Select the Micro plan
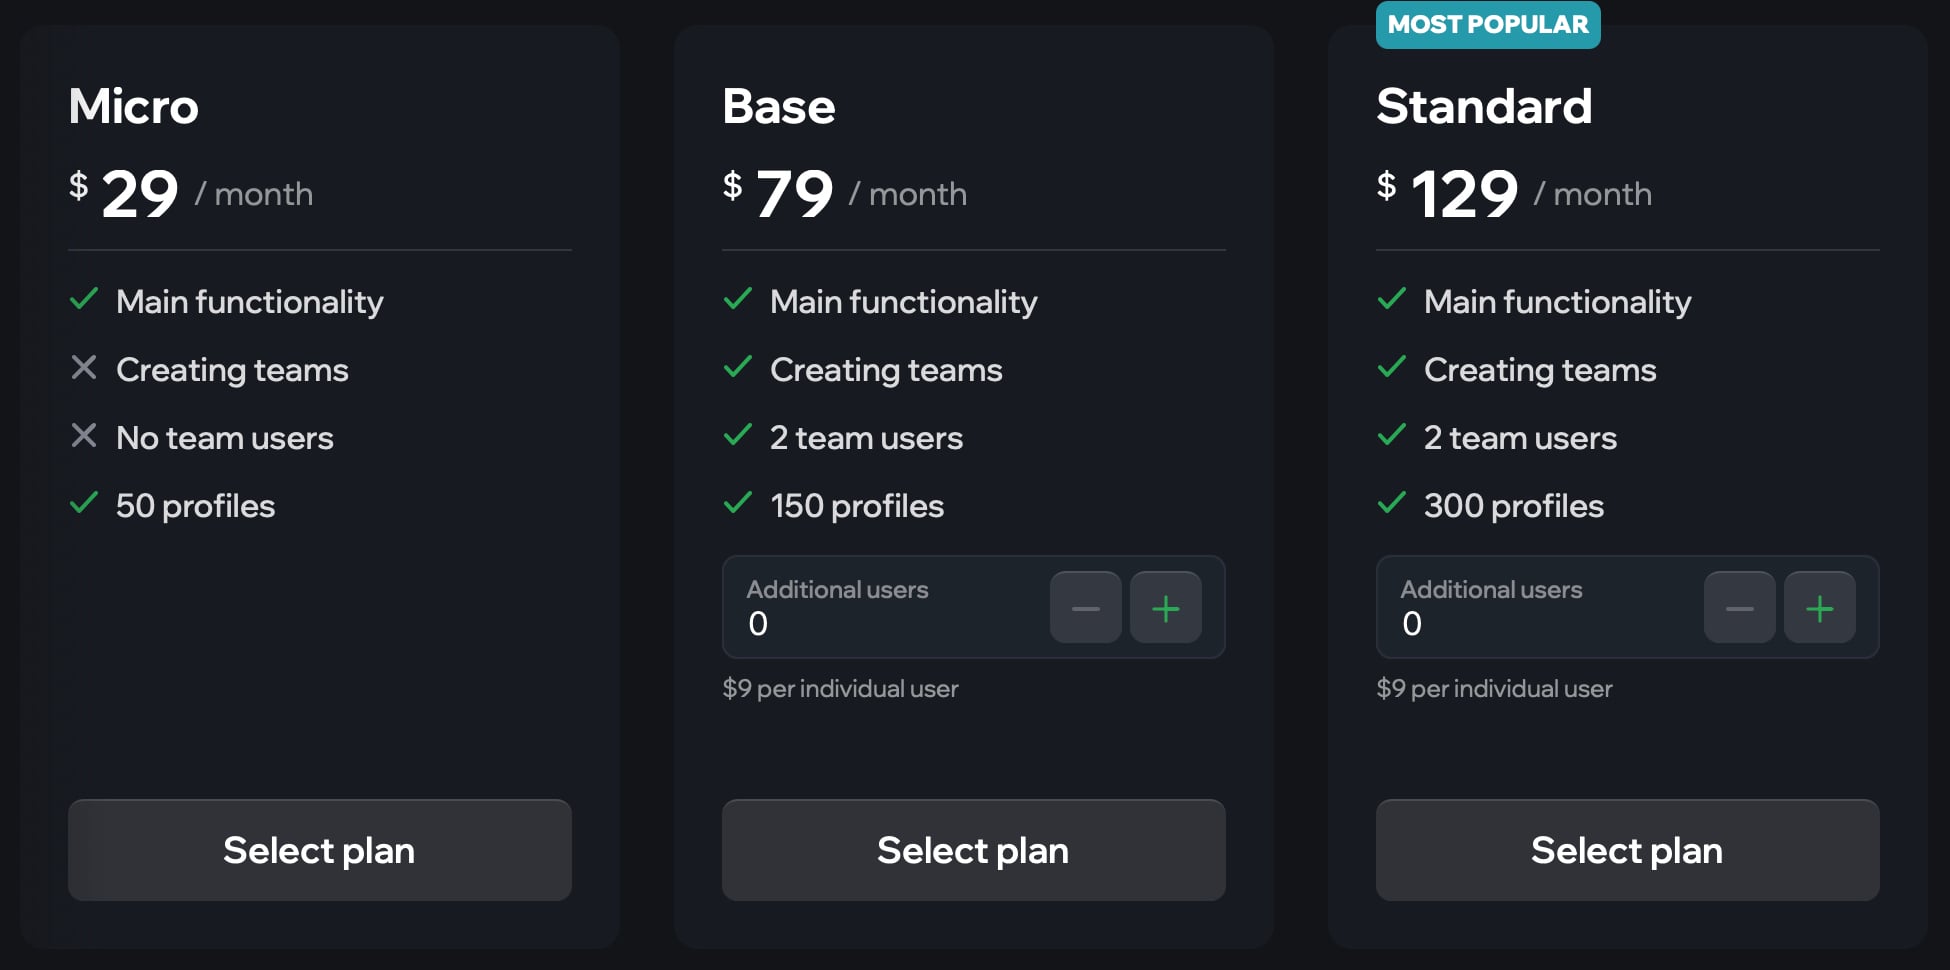Viewport: 1950px width, 970px height. (320, 850)
